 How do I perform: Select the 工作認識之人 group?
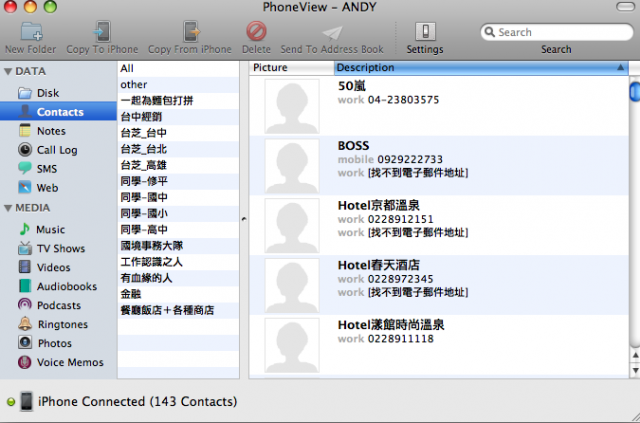point(178,262)
